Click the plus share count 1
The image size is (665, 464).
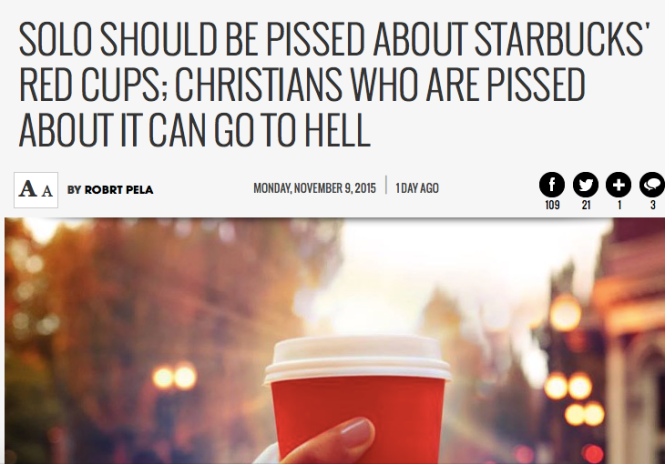(619, 205)
